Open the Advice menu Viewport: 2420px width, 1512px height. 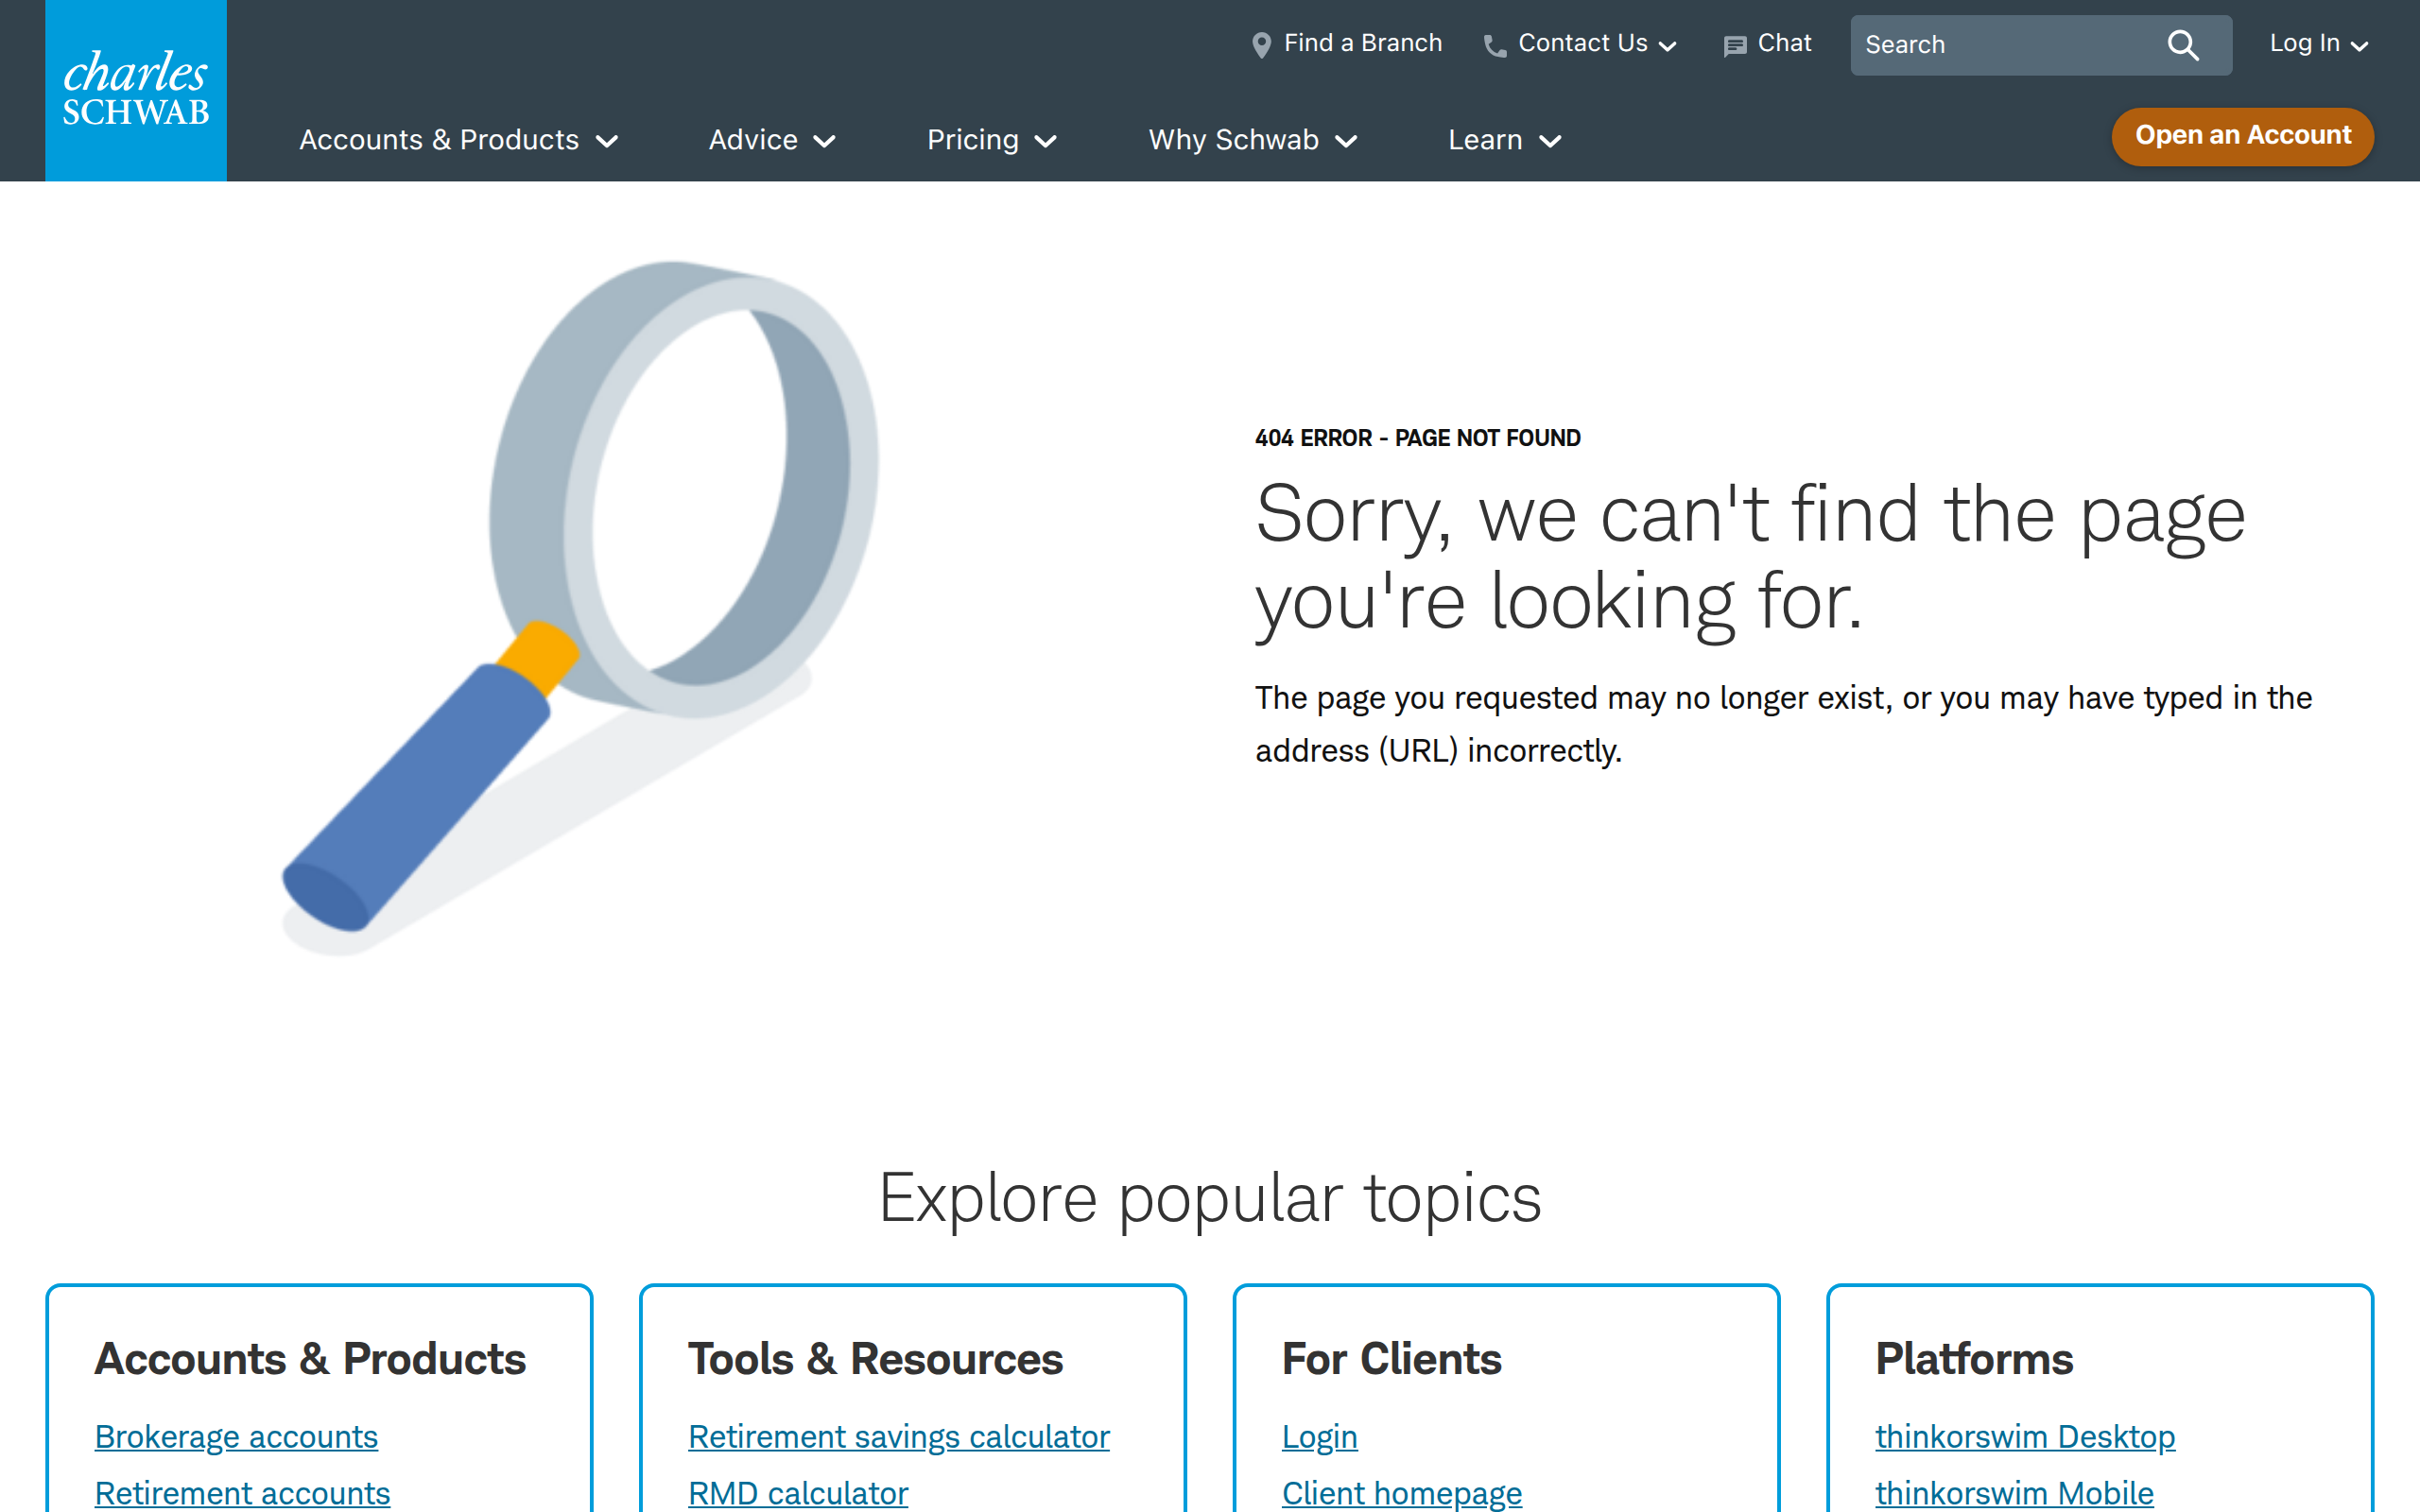(771, 140)
